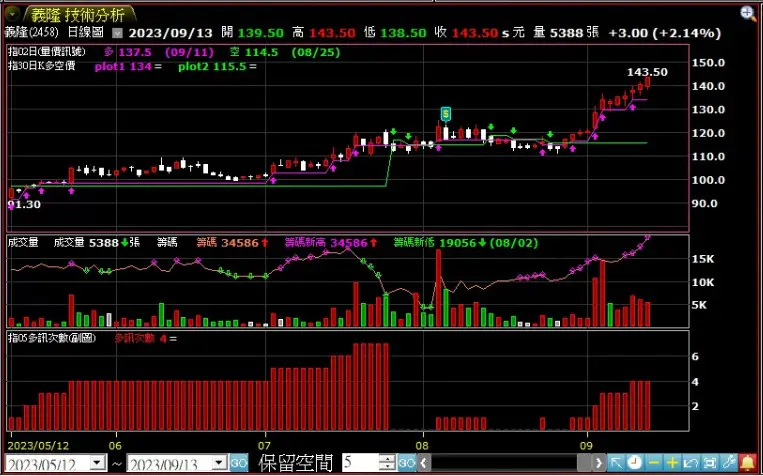The width and height of the screenshot is (763, 476).
Task: Click the minus zoom-out icon
Action: (654, 462)
